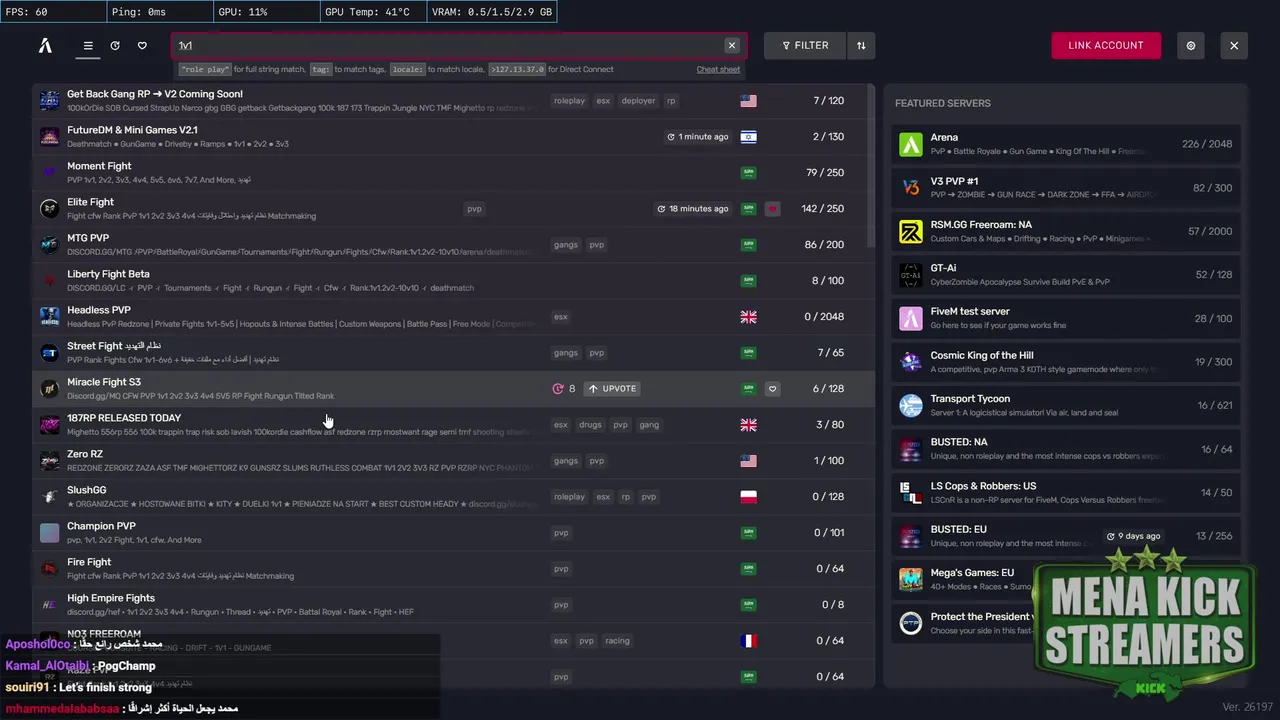The width and height of the screenshot is (1280, 720).
Task: Click the burst power icon on Miracle Fight S3
Action: click(x=558, y=389)
